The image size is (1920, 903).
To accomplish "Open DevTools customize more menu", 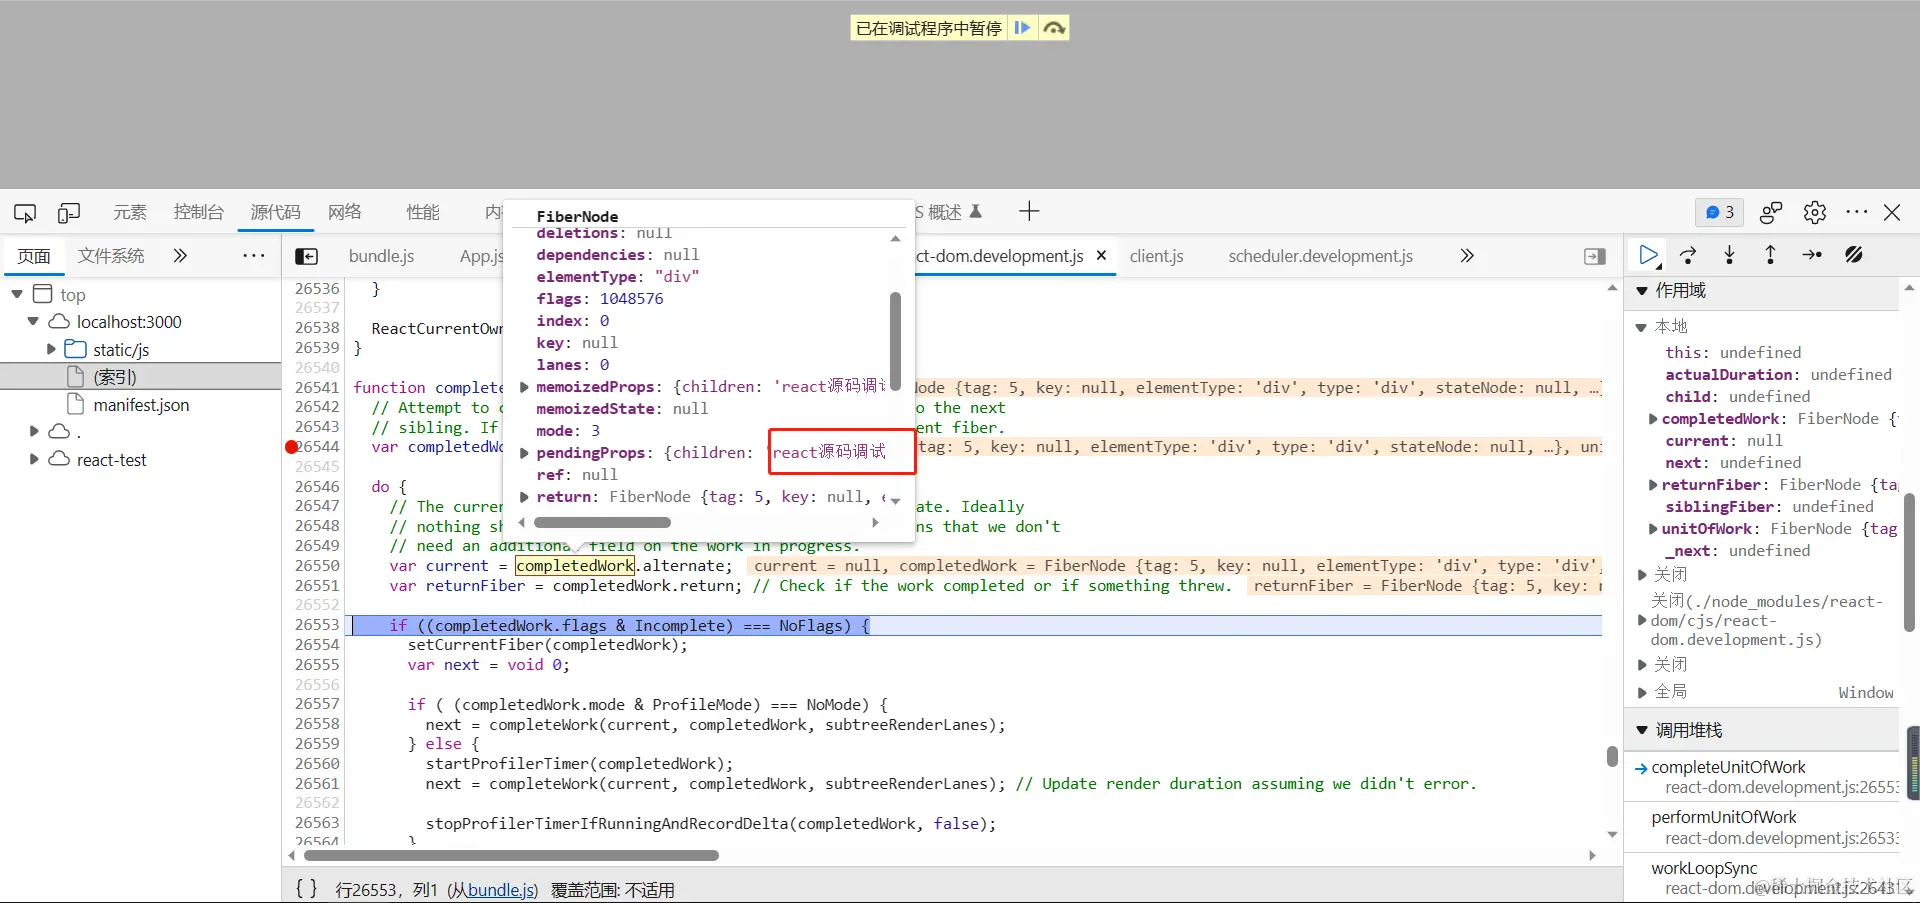I will point(1857,212).
